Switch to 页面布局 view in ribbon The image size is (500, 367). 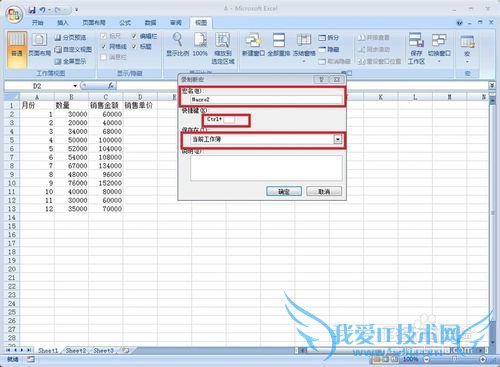(x=39, y=44)
